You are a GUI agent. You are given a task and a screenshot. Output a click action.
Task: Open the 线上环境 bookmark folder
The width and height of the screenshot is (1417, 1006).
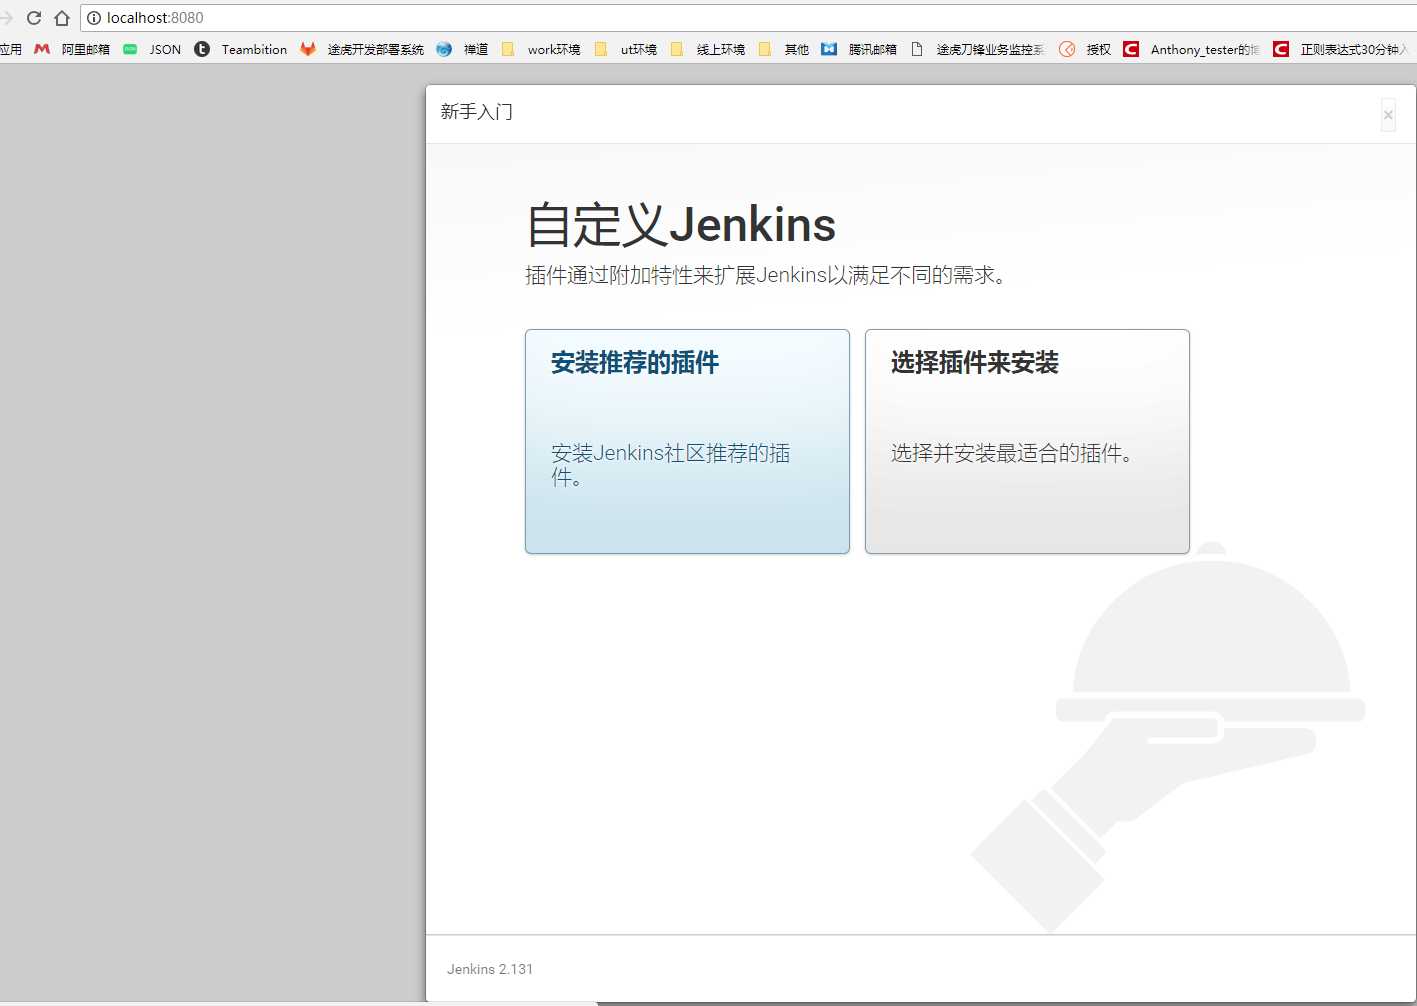pyautogui.click(x=708, y=49)
